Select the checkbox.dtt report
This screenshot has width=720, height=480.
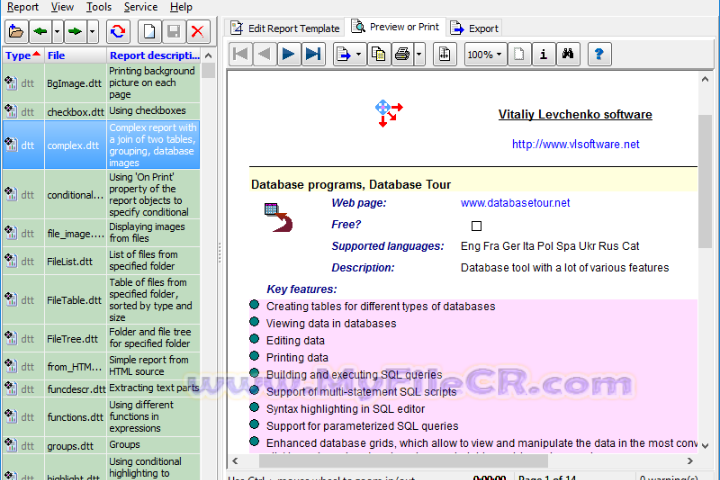tap(101, 111)
